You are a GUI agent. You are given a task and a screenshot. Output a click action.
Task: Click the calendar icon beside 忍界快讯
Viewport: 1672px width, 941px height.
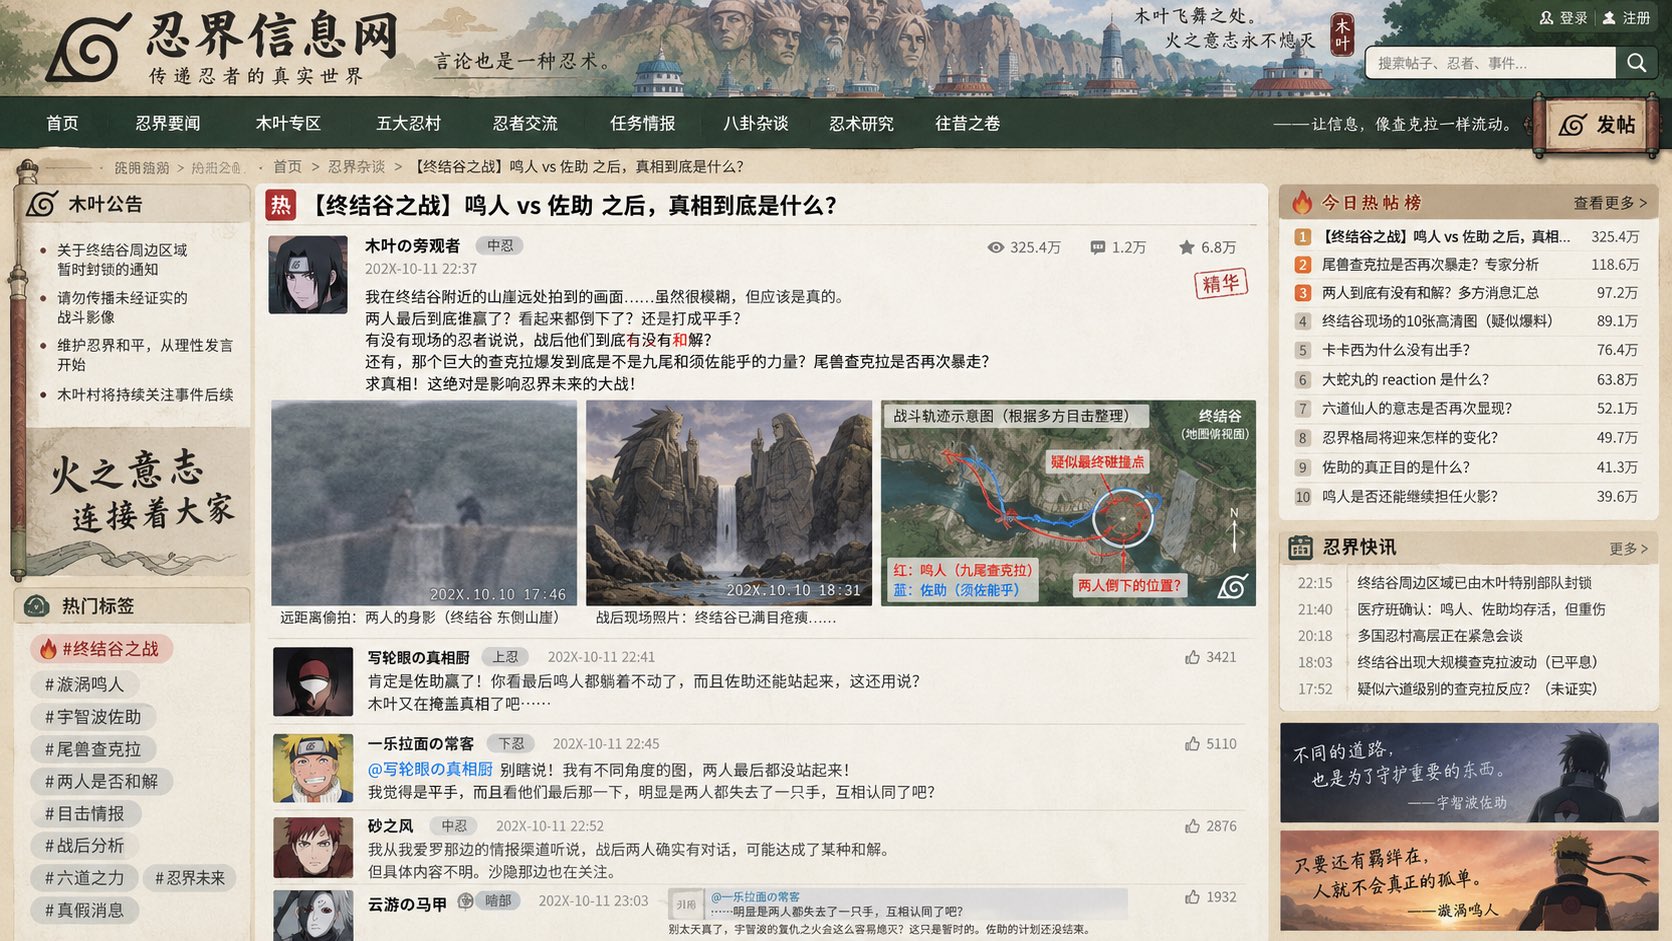(x=1300, y=547)
